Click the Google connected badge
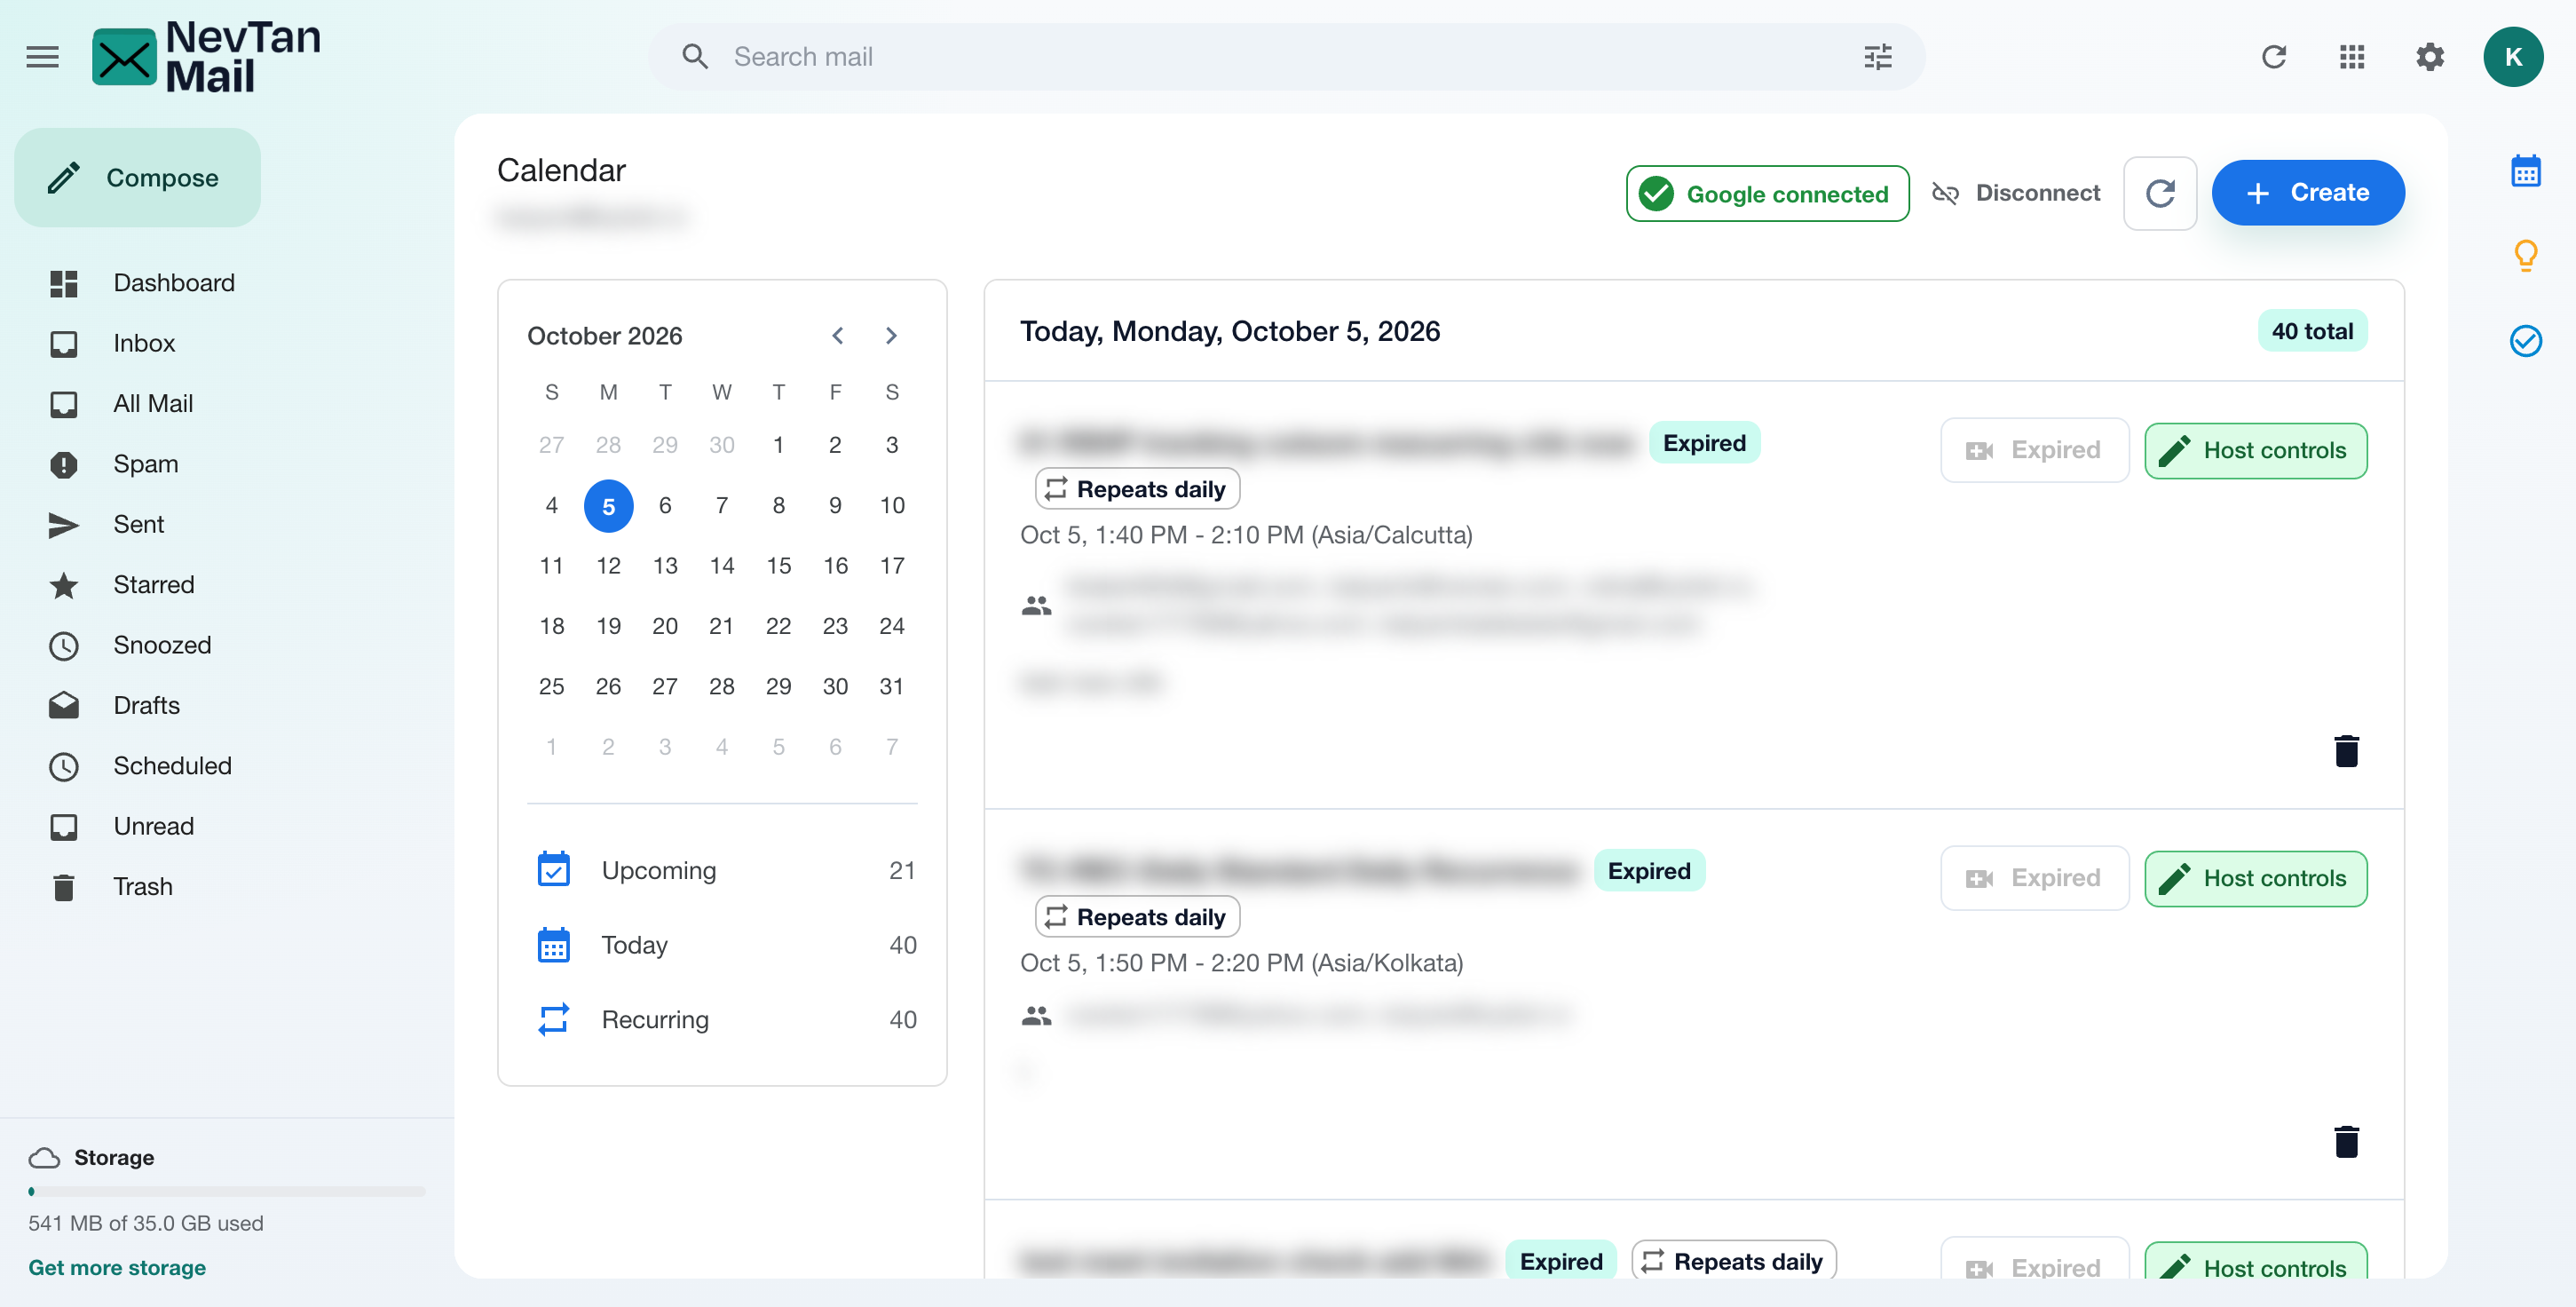Screen dimensions: 2576x1307 pyautogui.click(x=1767, y=193)
